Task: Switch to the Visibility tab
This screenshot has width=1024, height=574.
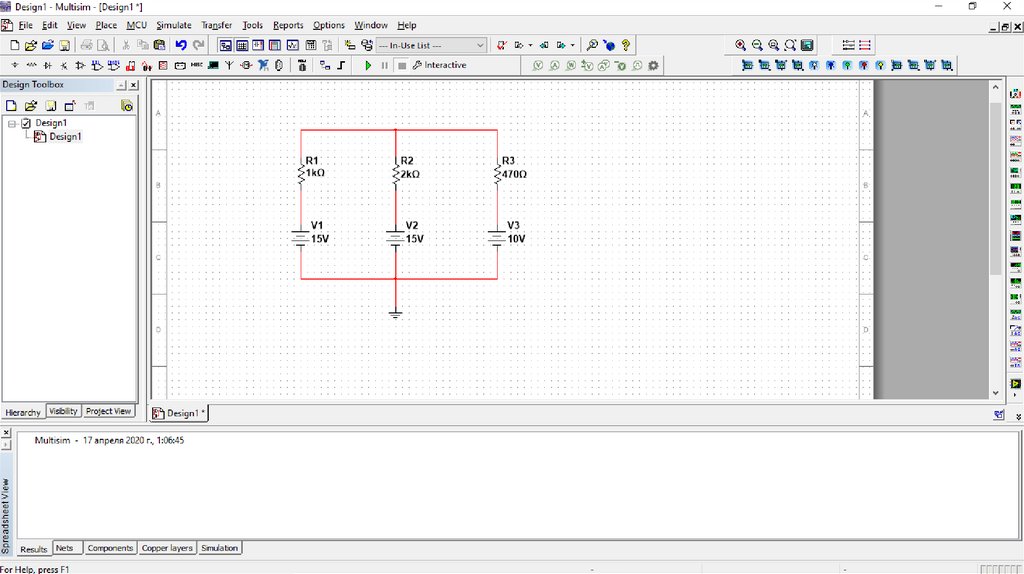Action: pos(63,411)
